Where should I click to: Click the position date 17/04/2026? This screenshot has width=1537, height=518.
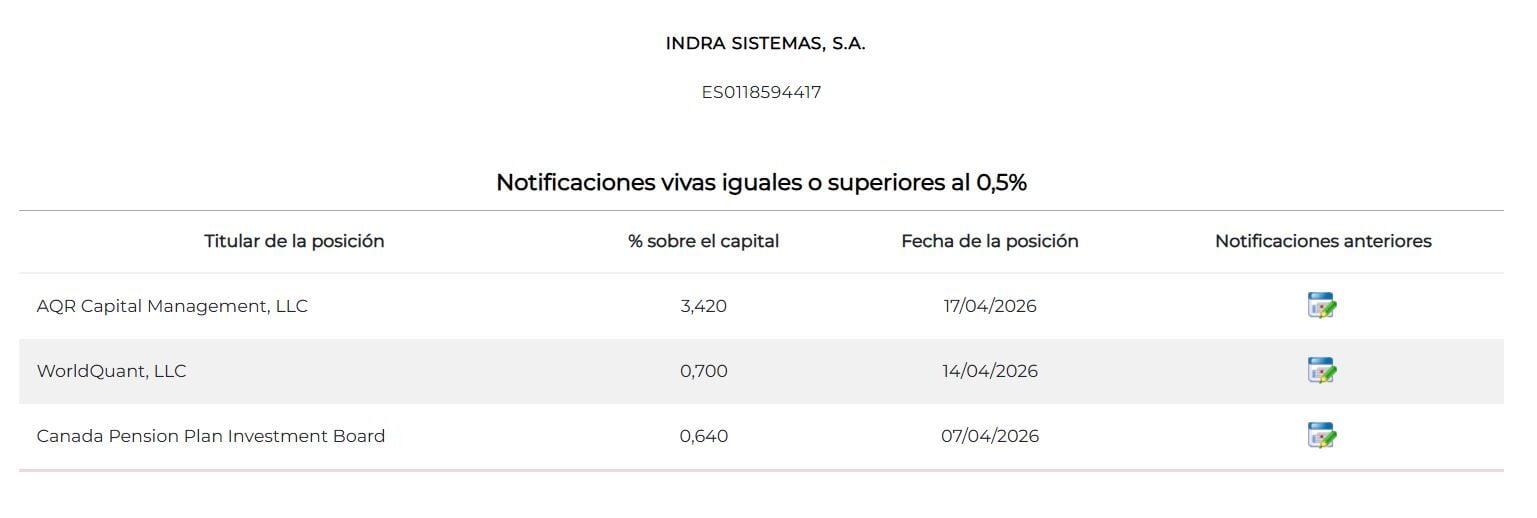coord(989,306)
